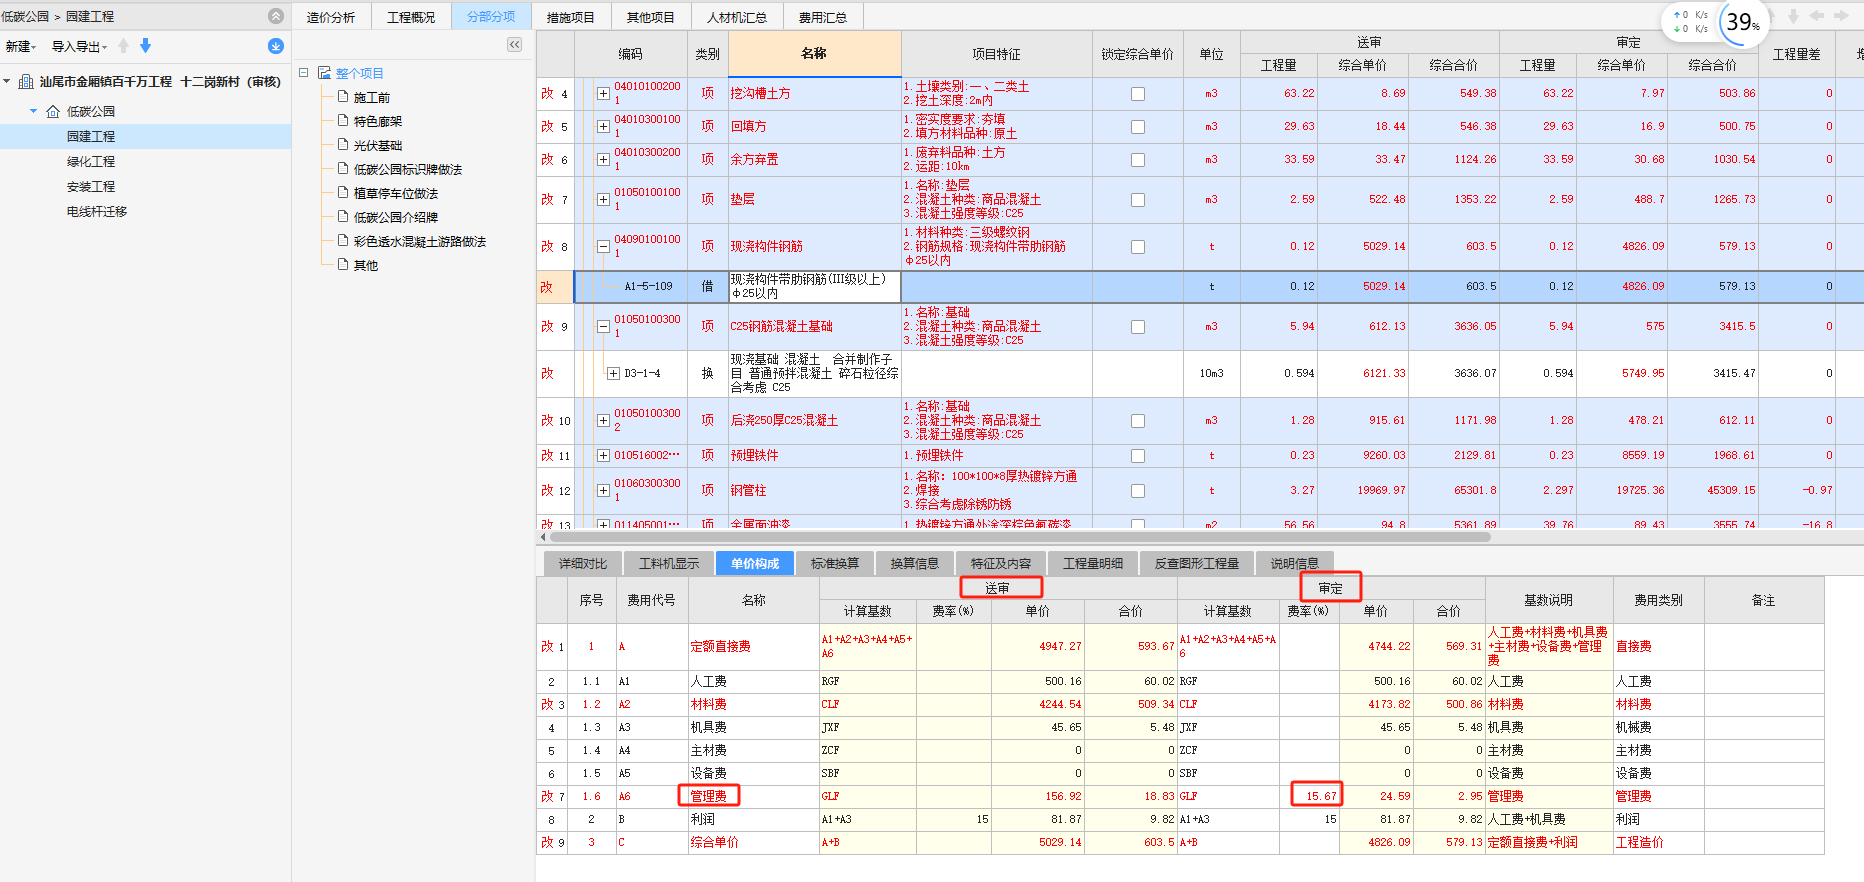Switch to the 造价分析 tab
Screen dimensions: 1864x882
(x=331, y=17)
